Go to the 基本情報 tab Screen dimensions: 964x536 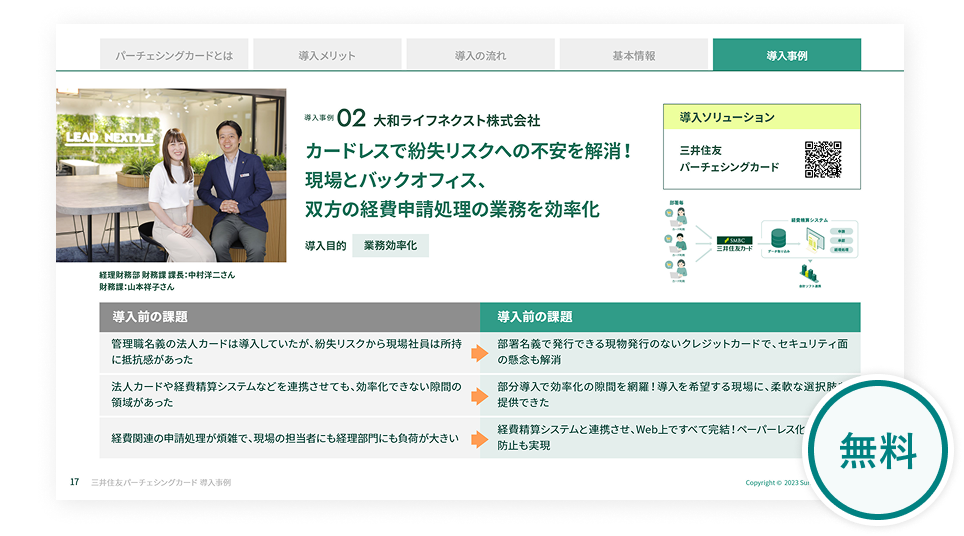tap(634, 55)
